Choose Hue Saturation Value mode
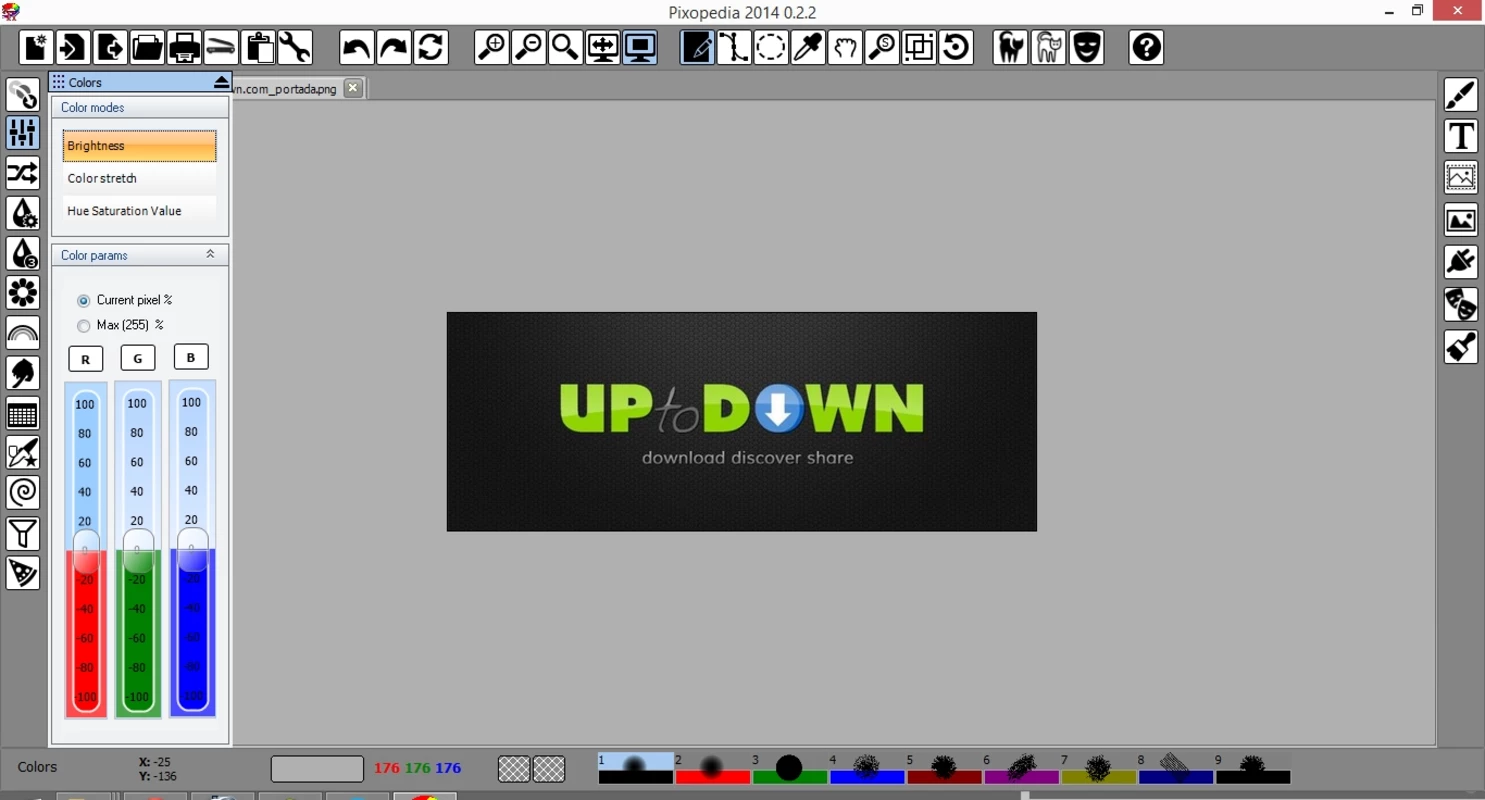Screen dimensions: 1485x800 click(x=140, y=211)
